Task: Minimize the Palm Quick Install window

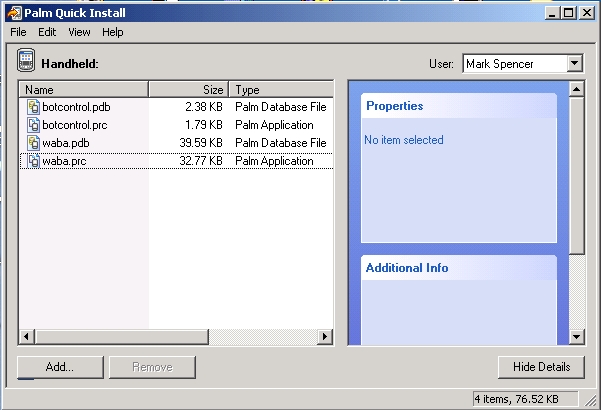Action: 552,13
